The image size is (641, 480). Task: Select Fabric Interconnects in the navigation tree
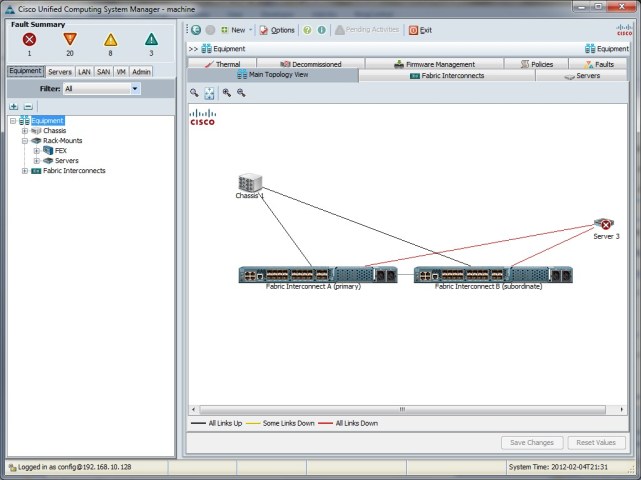click(74, 171)
